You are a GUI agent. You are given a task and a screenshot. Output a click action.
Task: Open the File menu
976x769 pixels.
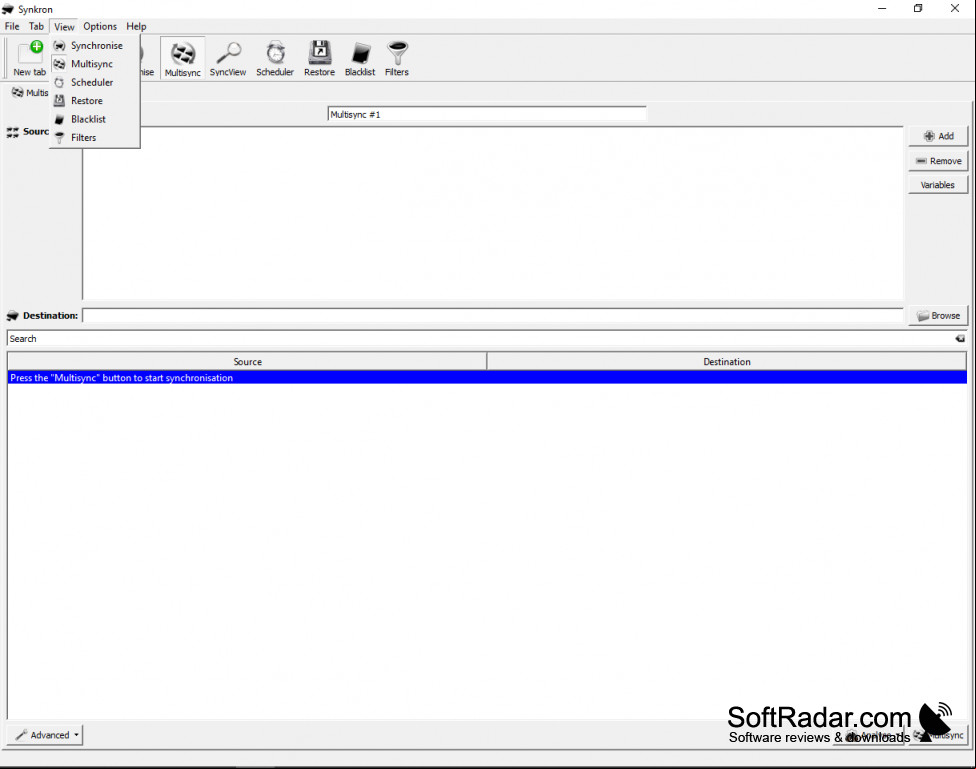point(12,26)
